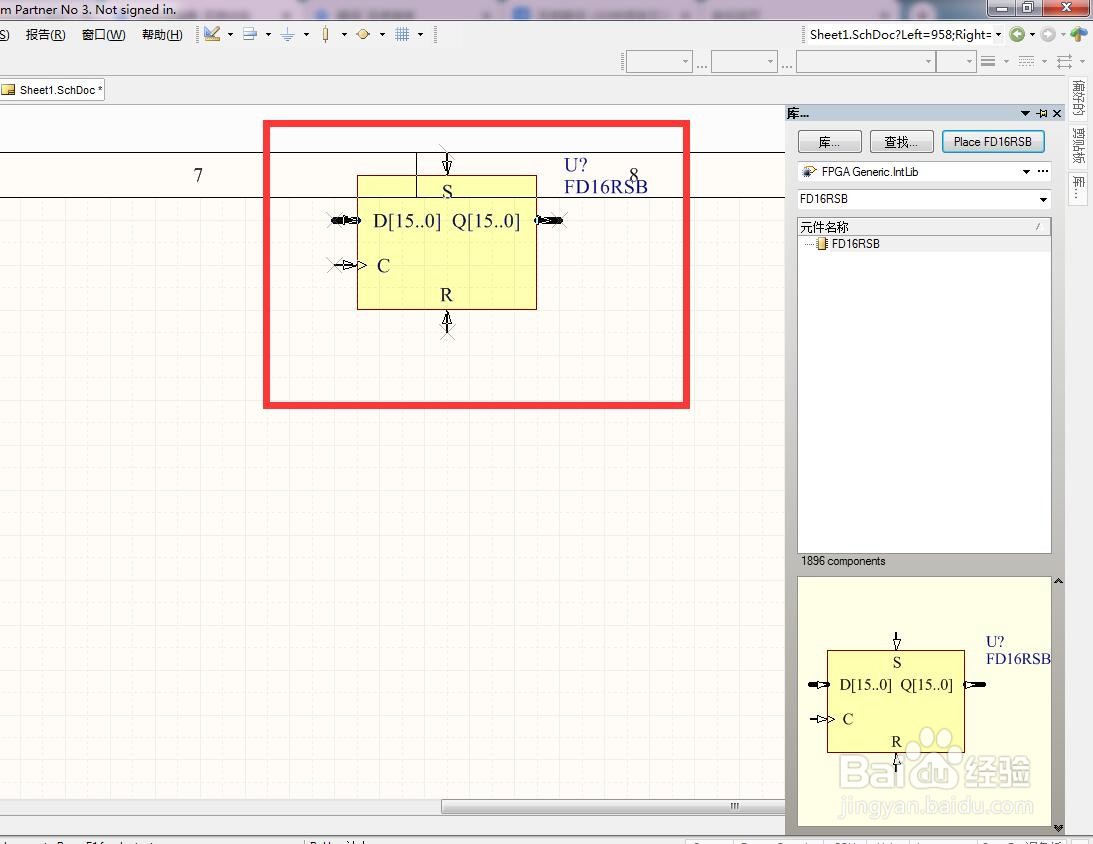Click the C clock pin of component

[x=348, y=265]
